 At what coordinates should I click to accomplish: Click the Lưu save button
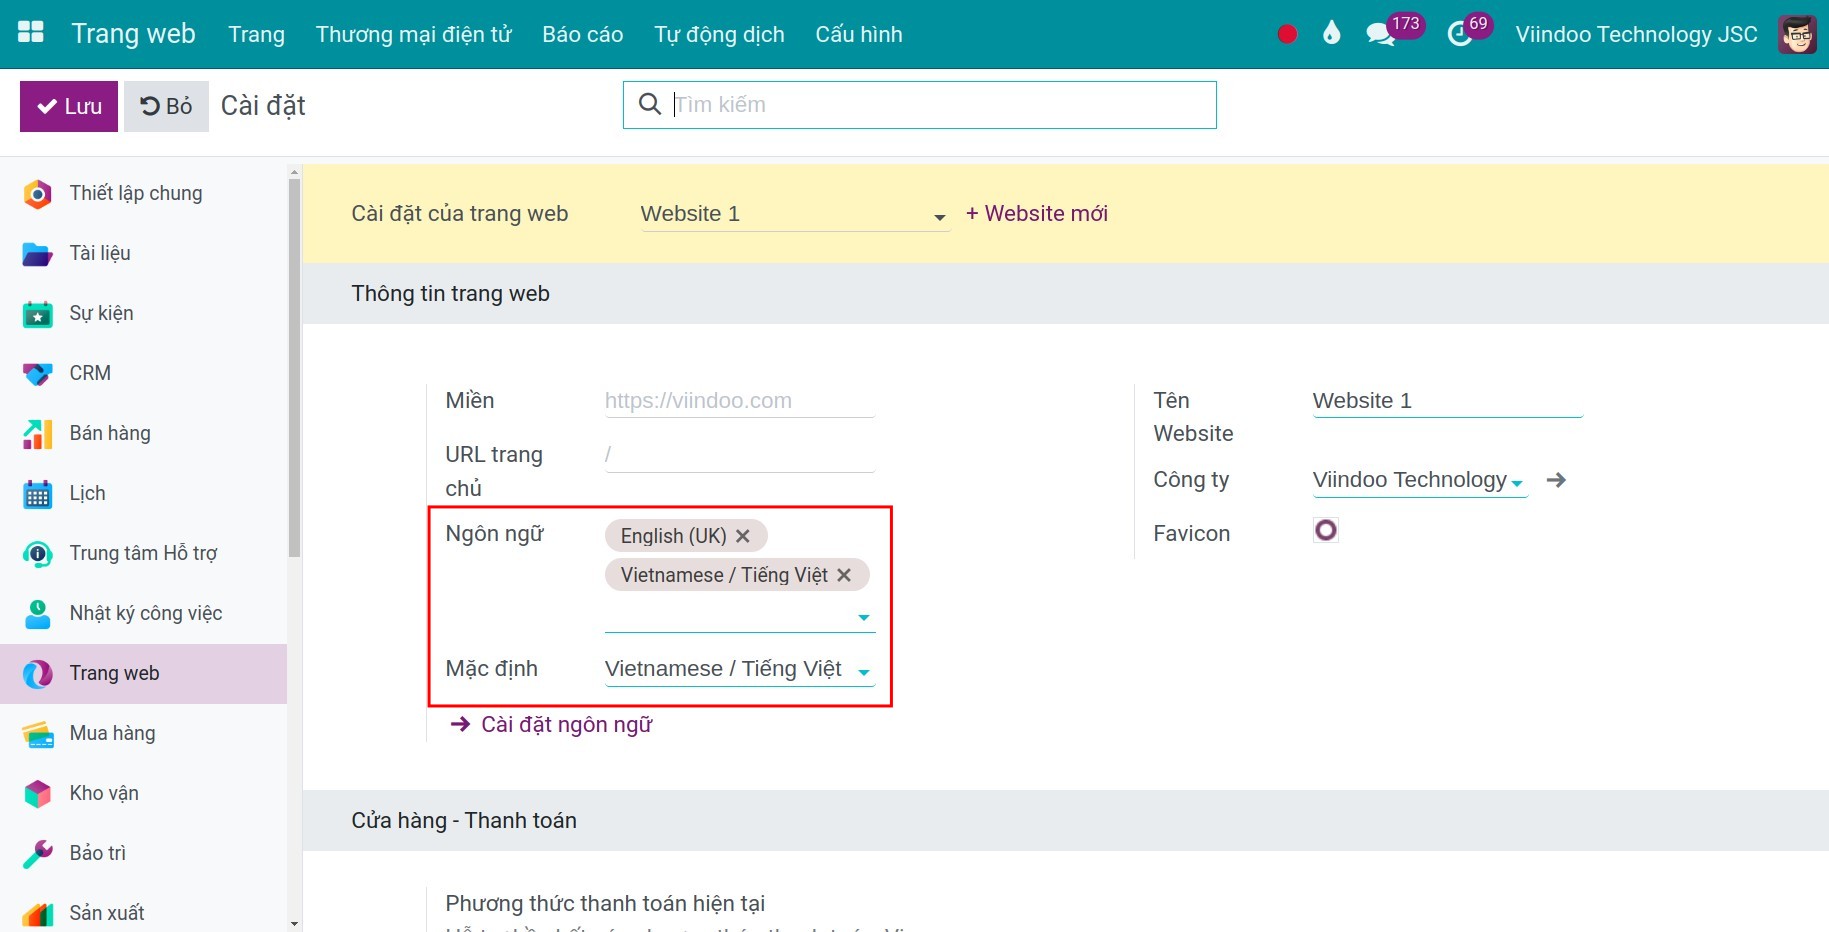[x=69, y=106]
